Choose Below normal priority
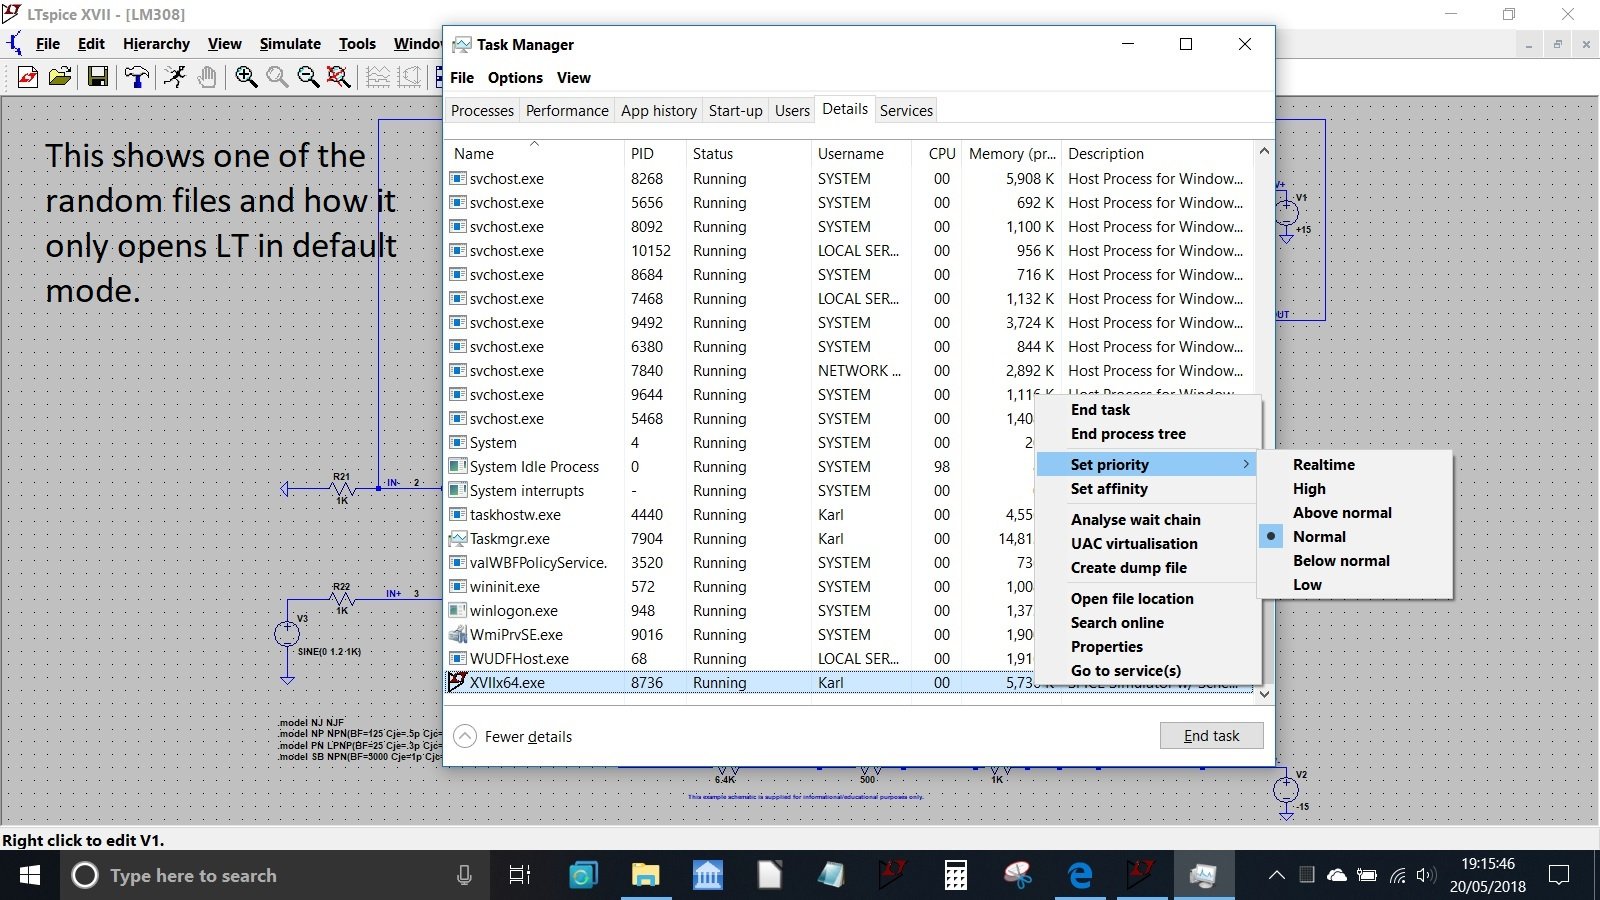Screen dimensions: 1600x900 point(1341,560)
